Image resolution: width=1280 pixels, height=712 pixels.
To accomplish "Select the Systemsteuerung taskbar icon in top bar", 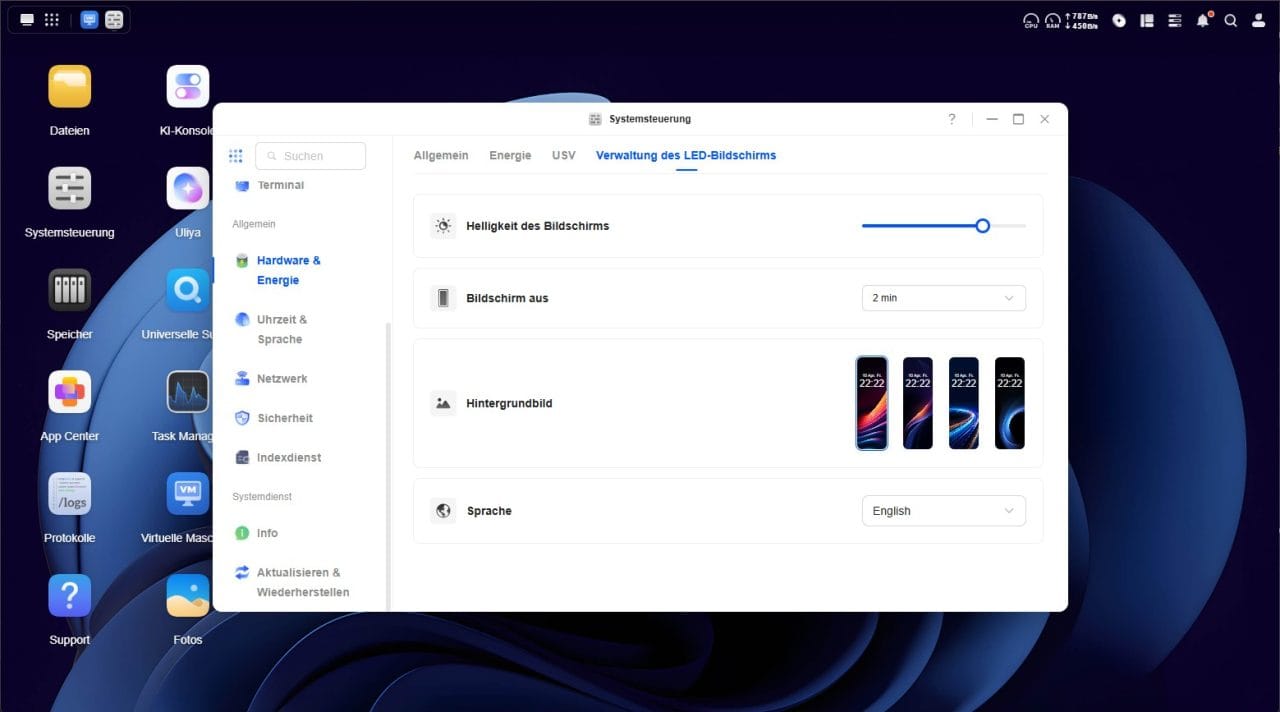I will tap(114, 20).
